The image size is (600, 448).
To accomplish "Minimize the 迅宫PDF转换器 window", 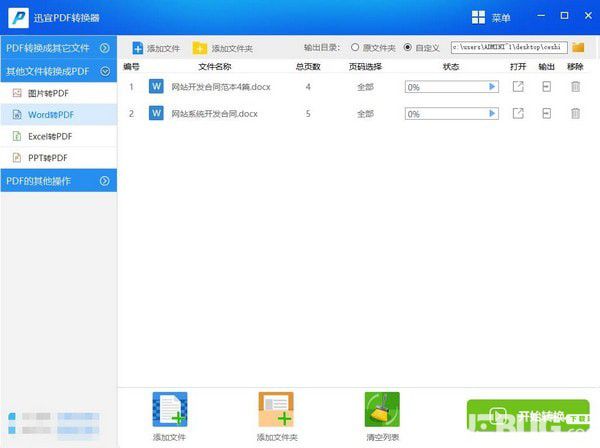I will pos(541,16).
